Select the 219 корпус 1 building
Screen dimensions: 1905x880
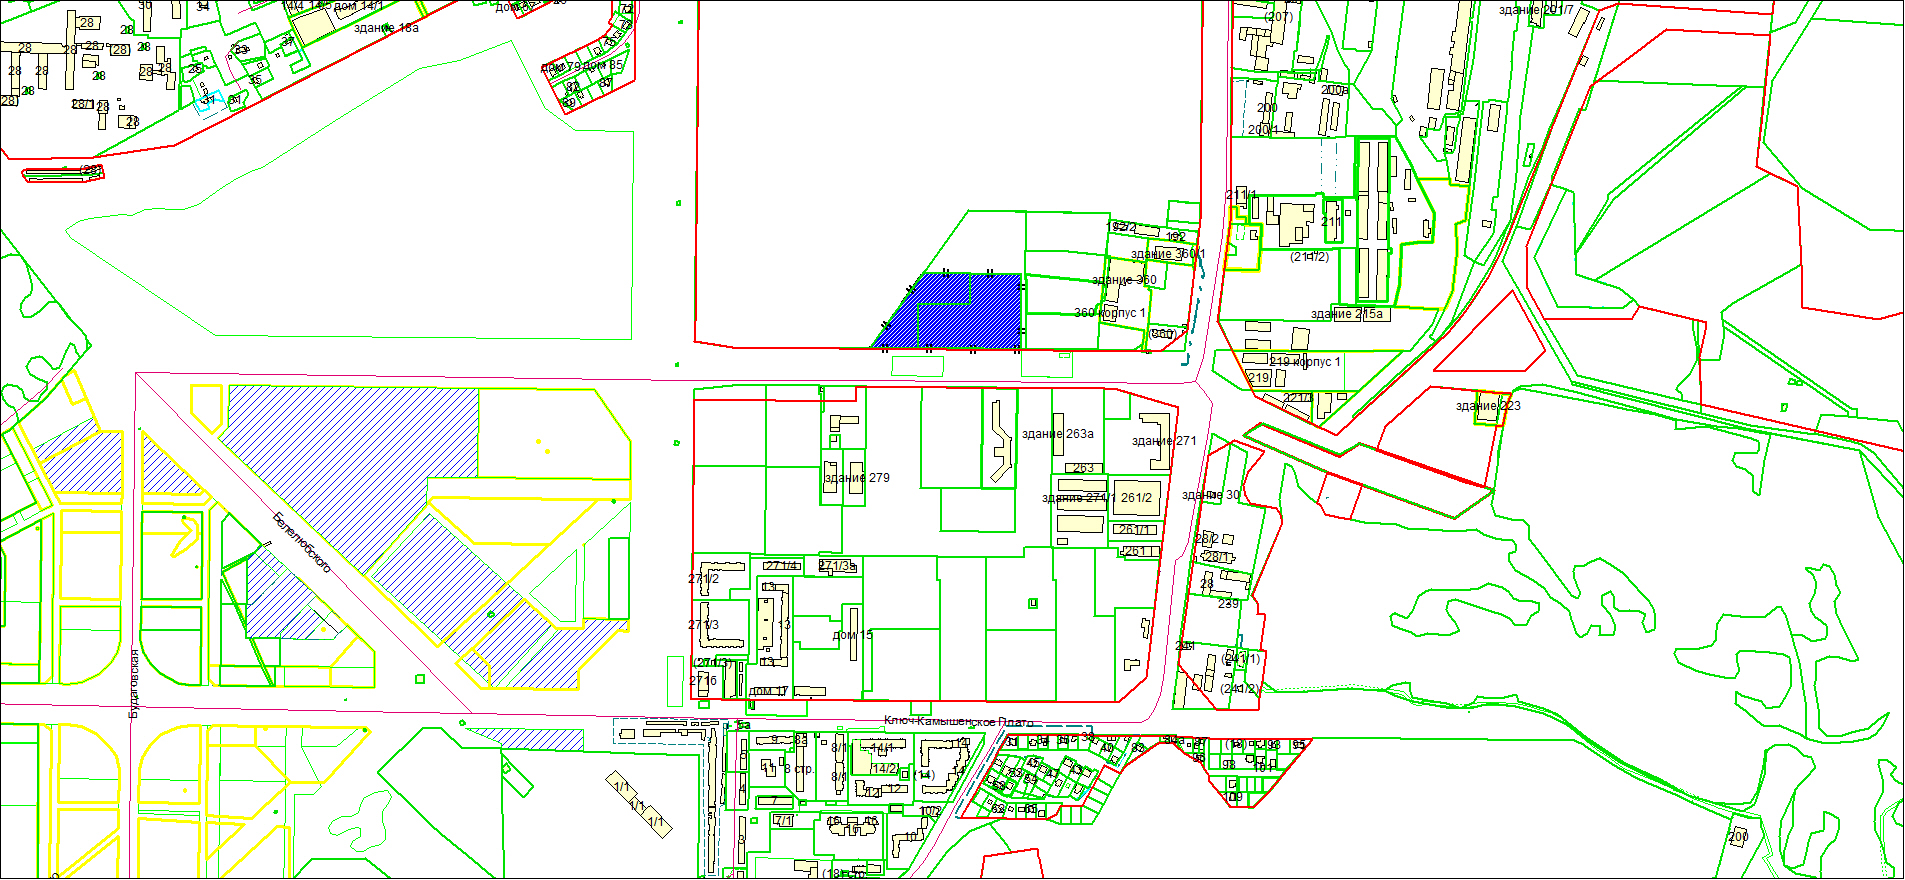[1305, 362]
